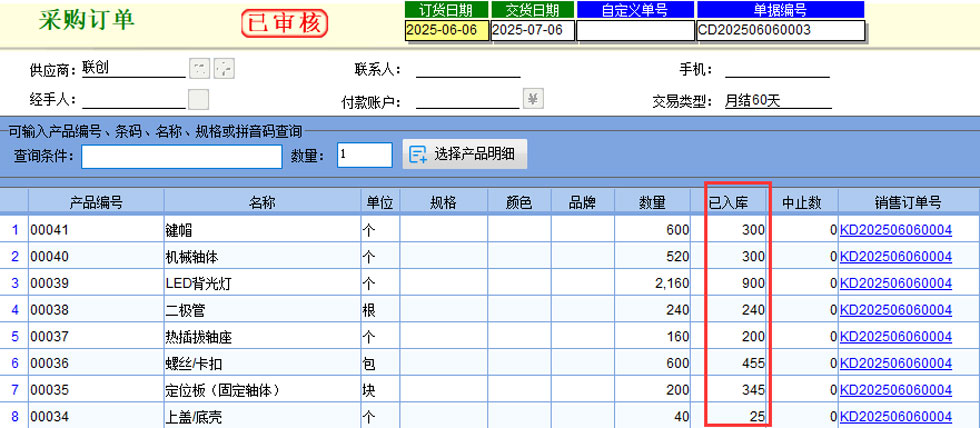Open sales order link in row 8
Viewport: 980px width, 428px height.
pyautogui.click(x=895, y=416)
